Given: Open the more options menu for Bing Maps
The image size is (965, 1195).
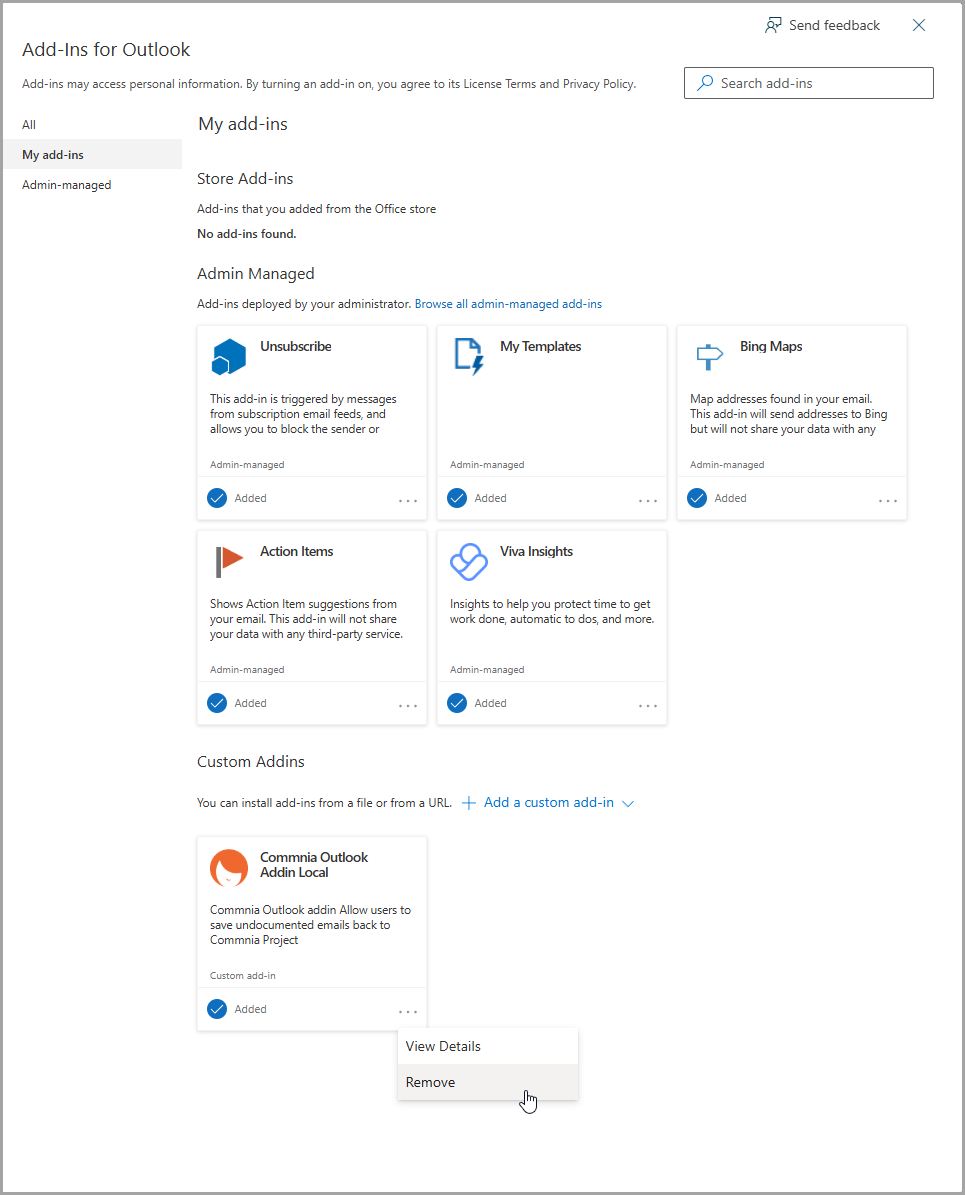Looking at the screenshot, I should pos(888,501).
